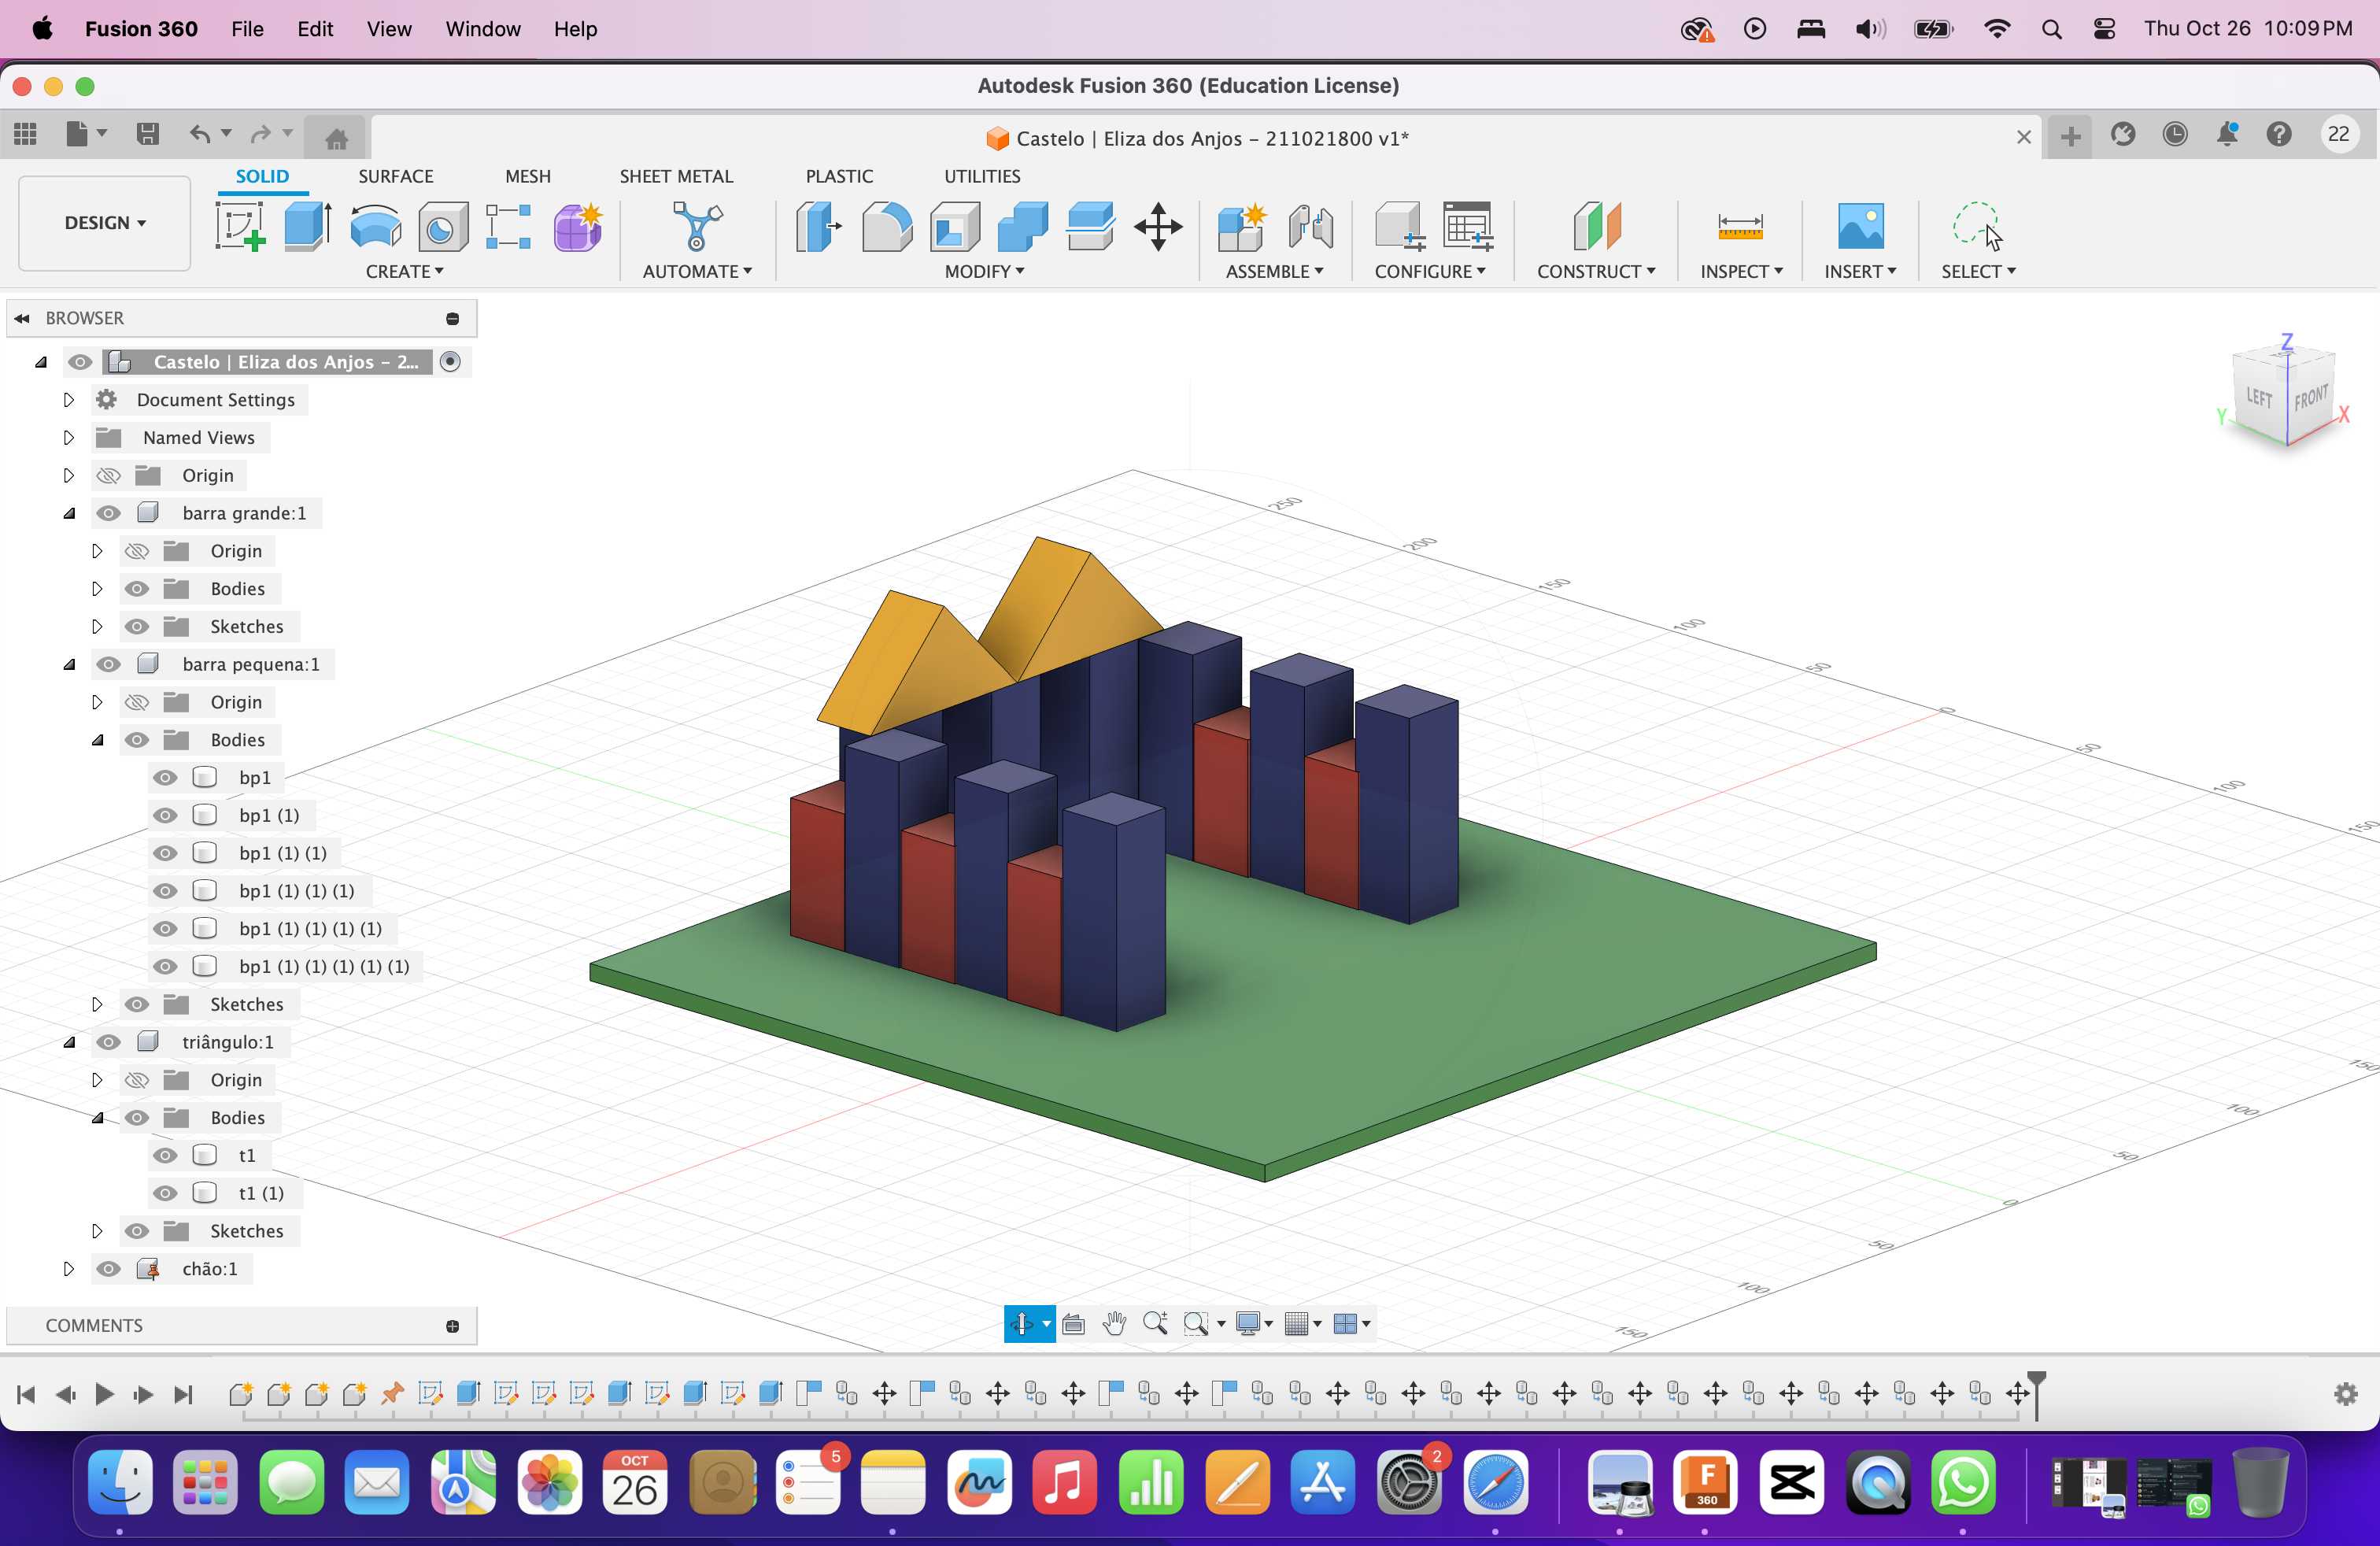Open the CREATE dropdown menu
Viewport: 2380px width, 1546px height.
(x=405, y=272)
